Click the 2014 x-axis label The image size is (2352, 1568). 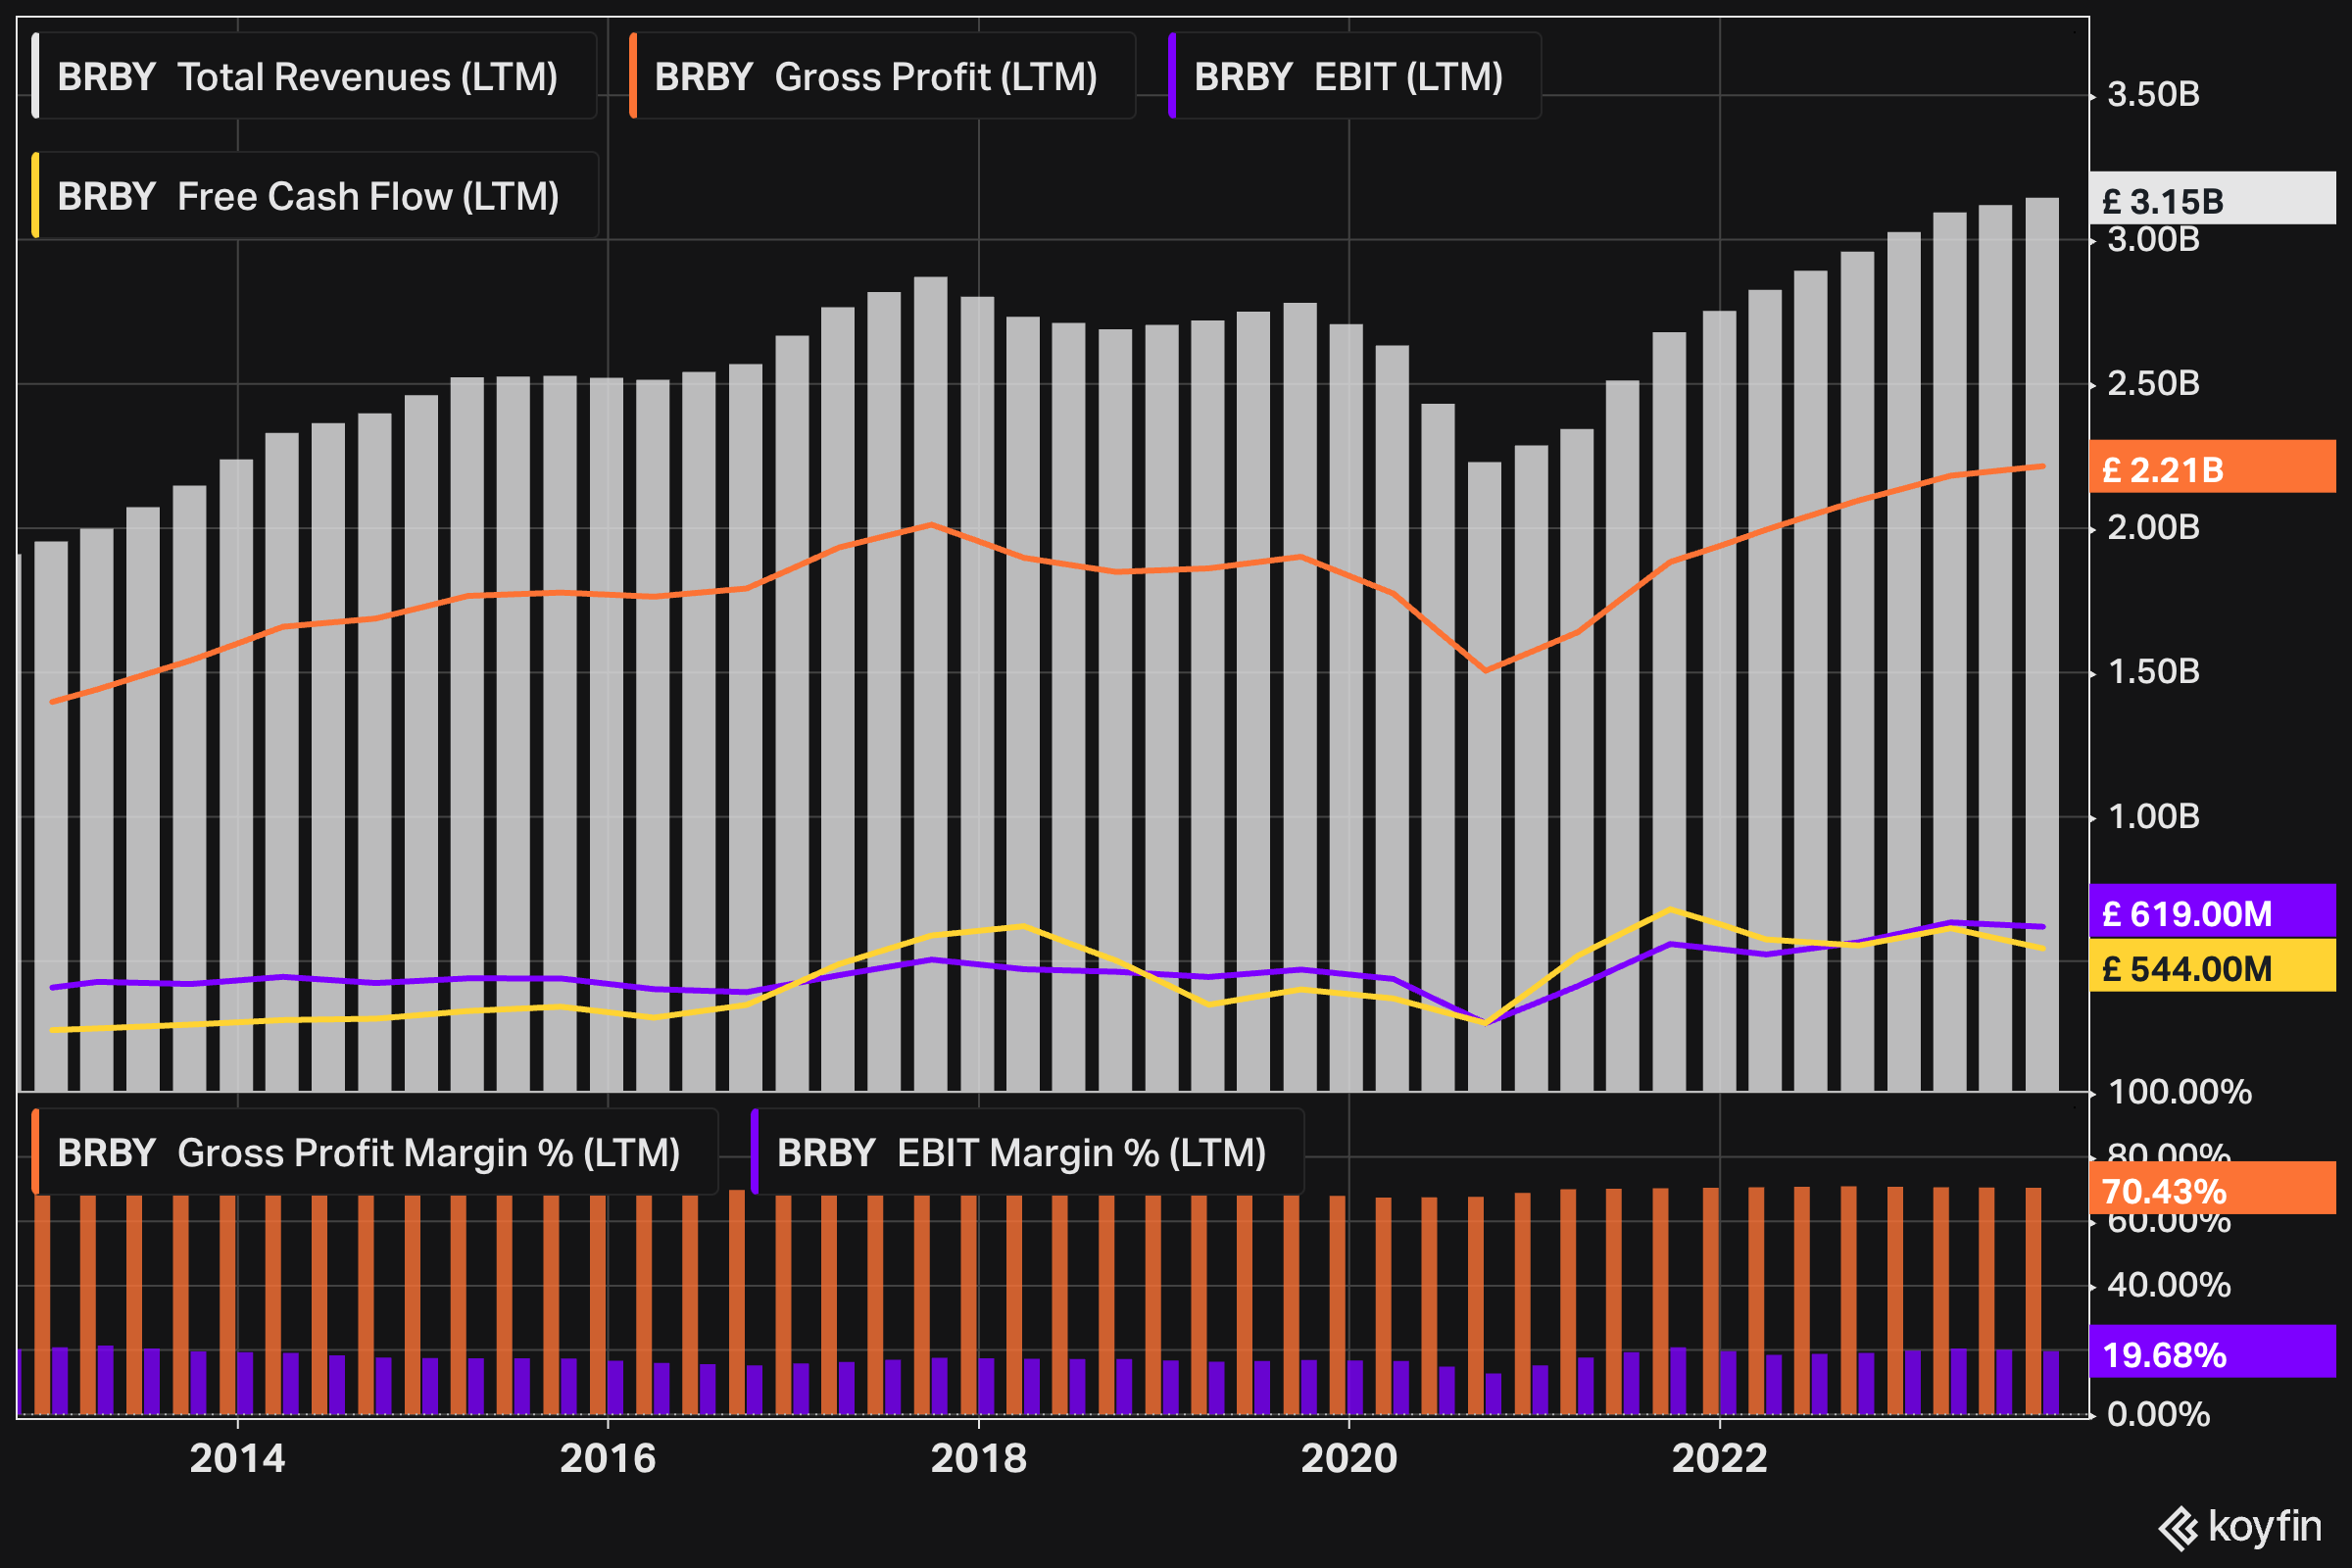[x=237, y=1458]
